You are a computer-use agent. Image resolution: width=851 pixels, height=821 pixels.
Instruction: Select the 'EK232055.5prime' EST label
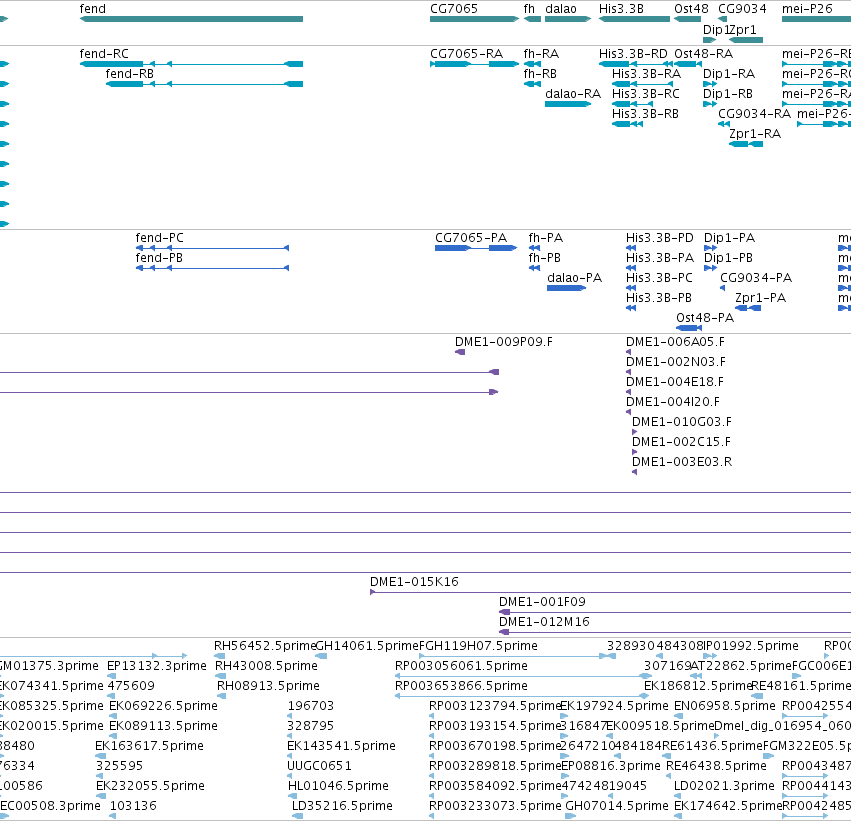coord(150,787)
